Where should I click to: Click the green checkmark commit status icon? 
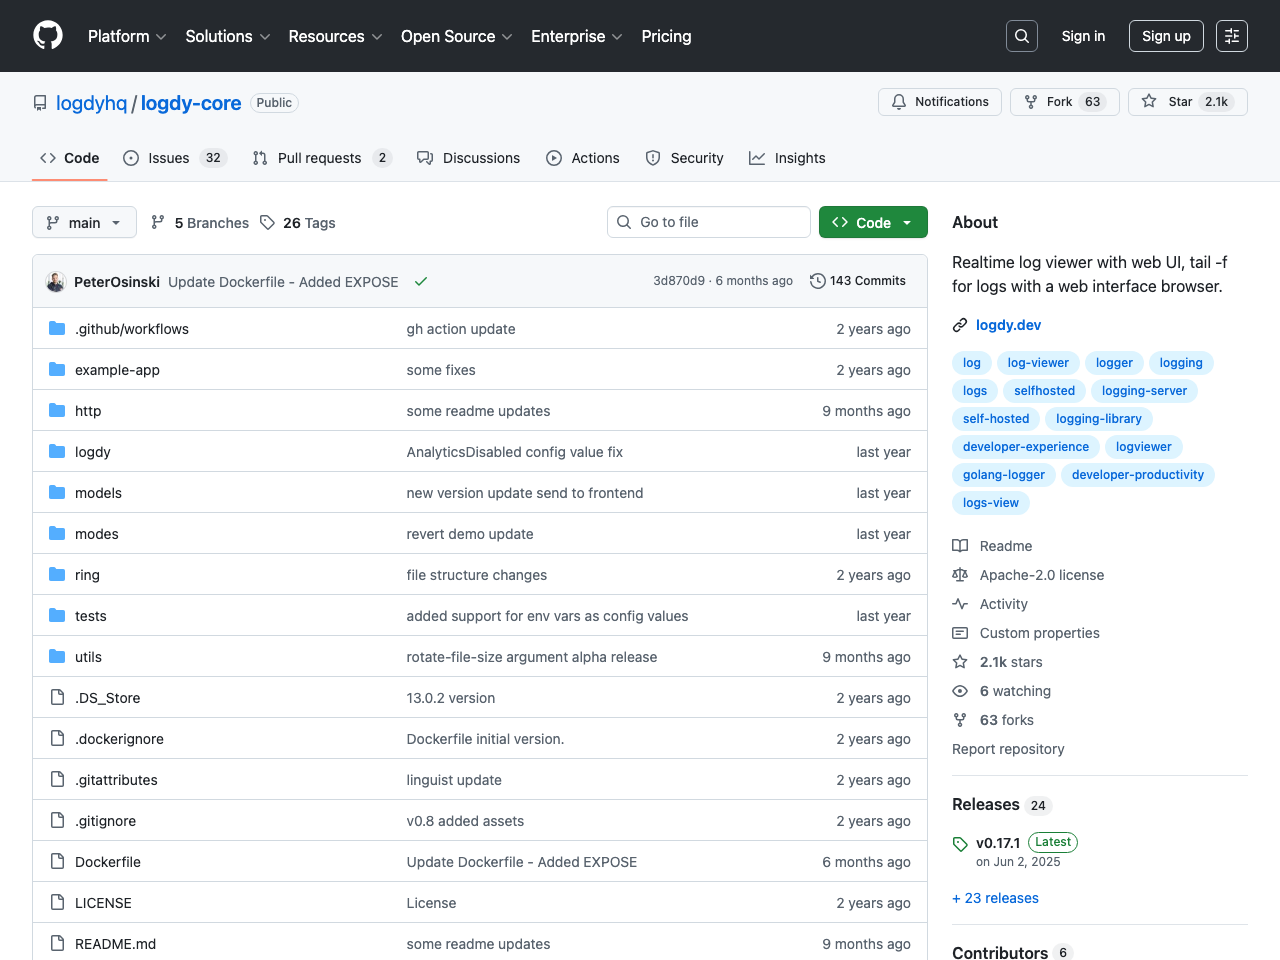point(421,282)
